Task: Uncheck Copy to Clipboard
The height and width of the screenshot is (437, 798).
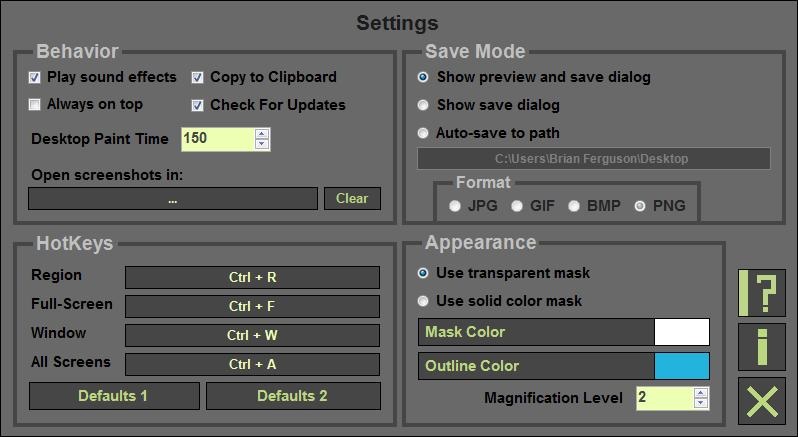Action: pyautogui.click(x=198, y=77)
